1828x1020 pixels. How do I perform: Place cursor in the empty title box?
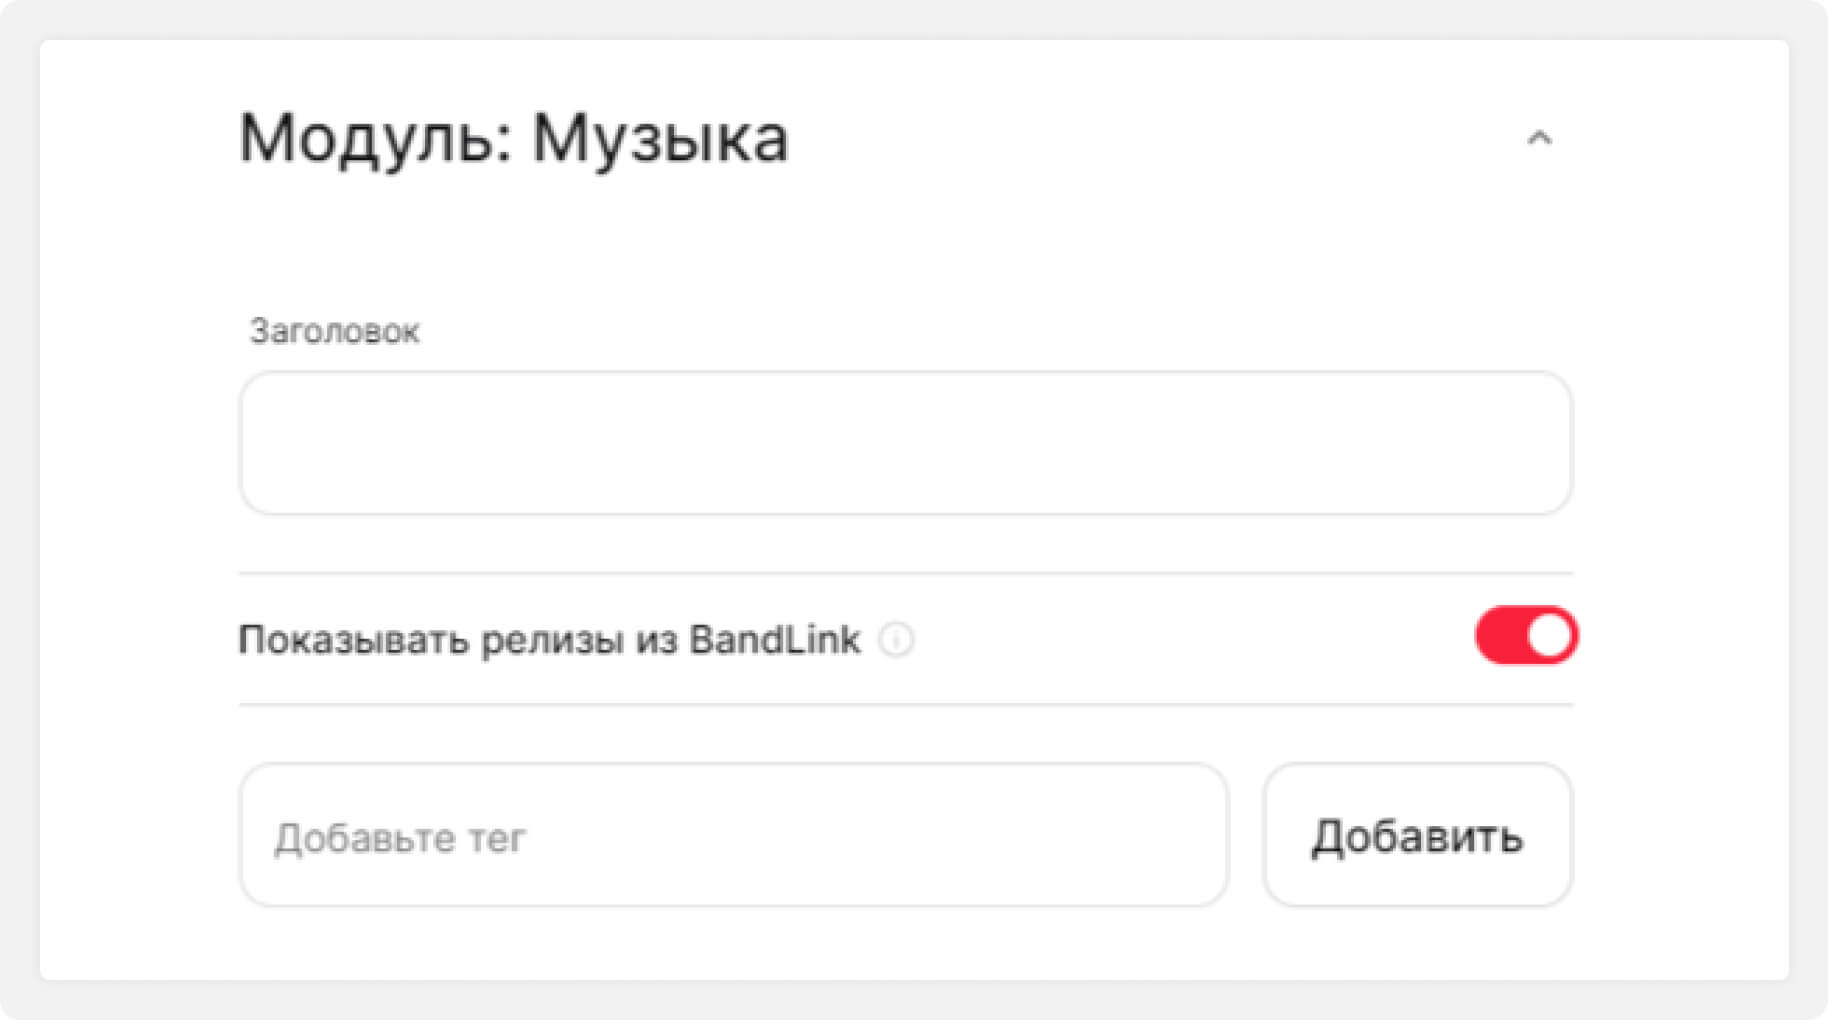coord(905,443)
